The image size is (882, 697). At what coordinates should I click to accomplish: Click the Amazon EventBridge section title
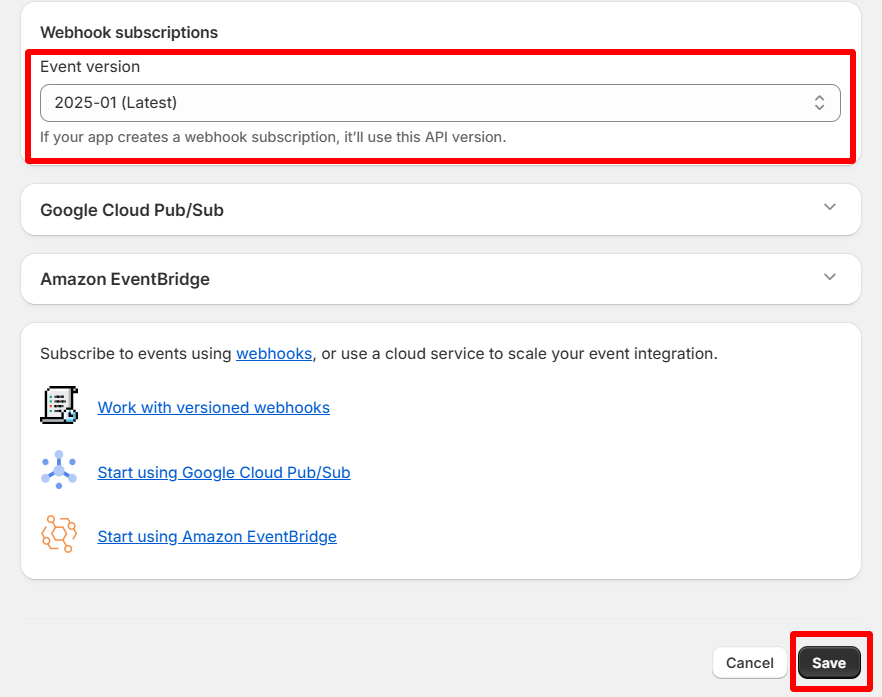pos(125,279)
